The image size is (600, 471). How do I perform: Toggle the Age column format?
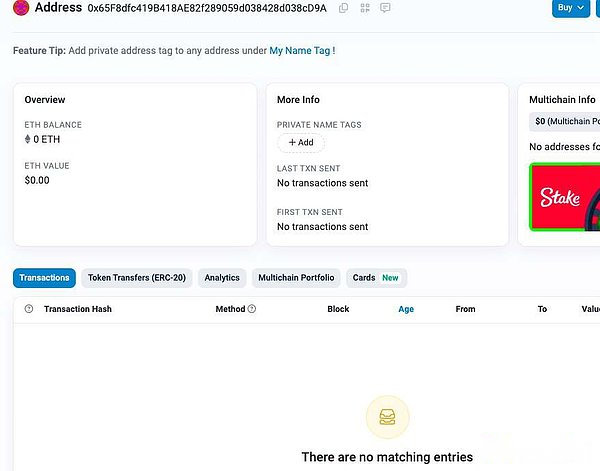pyautogui.click(x=406, y=309)
